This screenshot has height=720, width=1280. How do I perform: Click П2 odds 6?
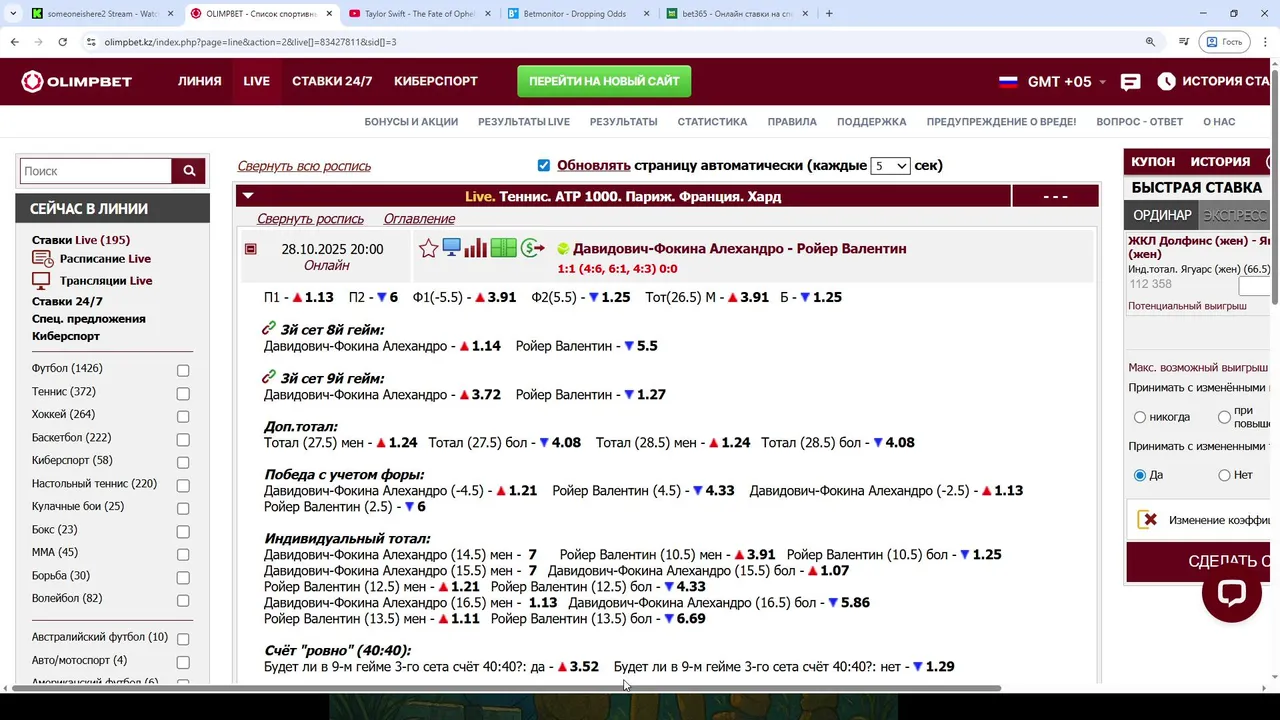(394, 297)
